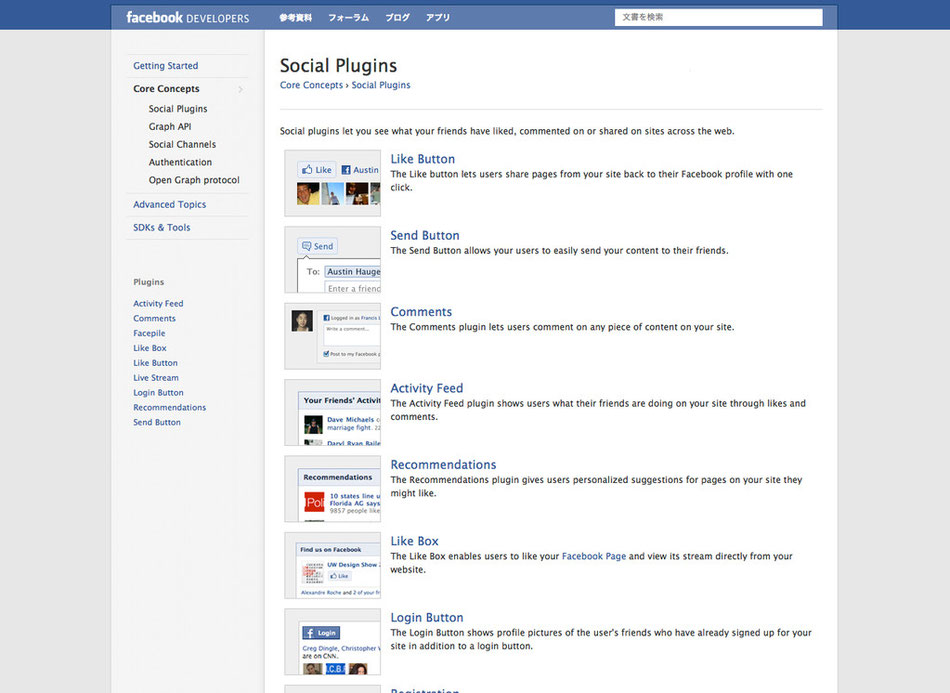The height and width of the screenshot is (693, 950).
Task: Open the Comments heading link
Action: 421,311
